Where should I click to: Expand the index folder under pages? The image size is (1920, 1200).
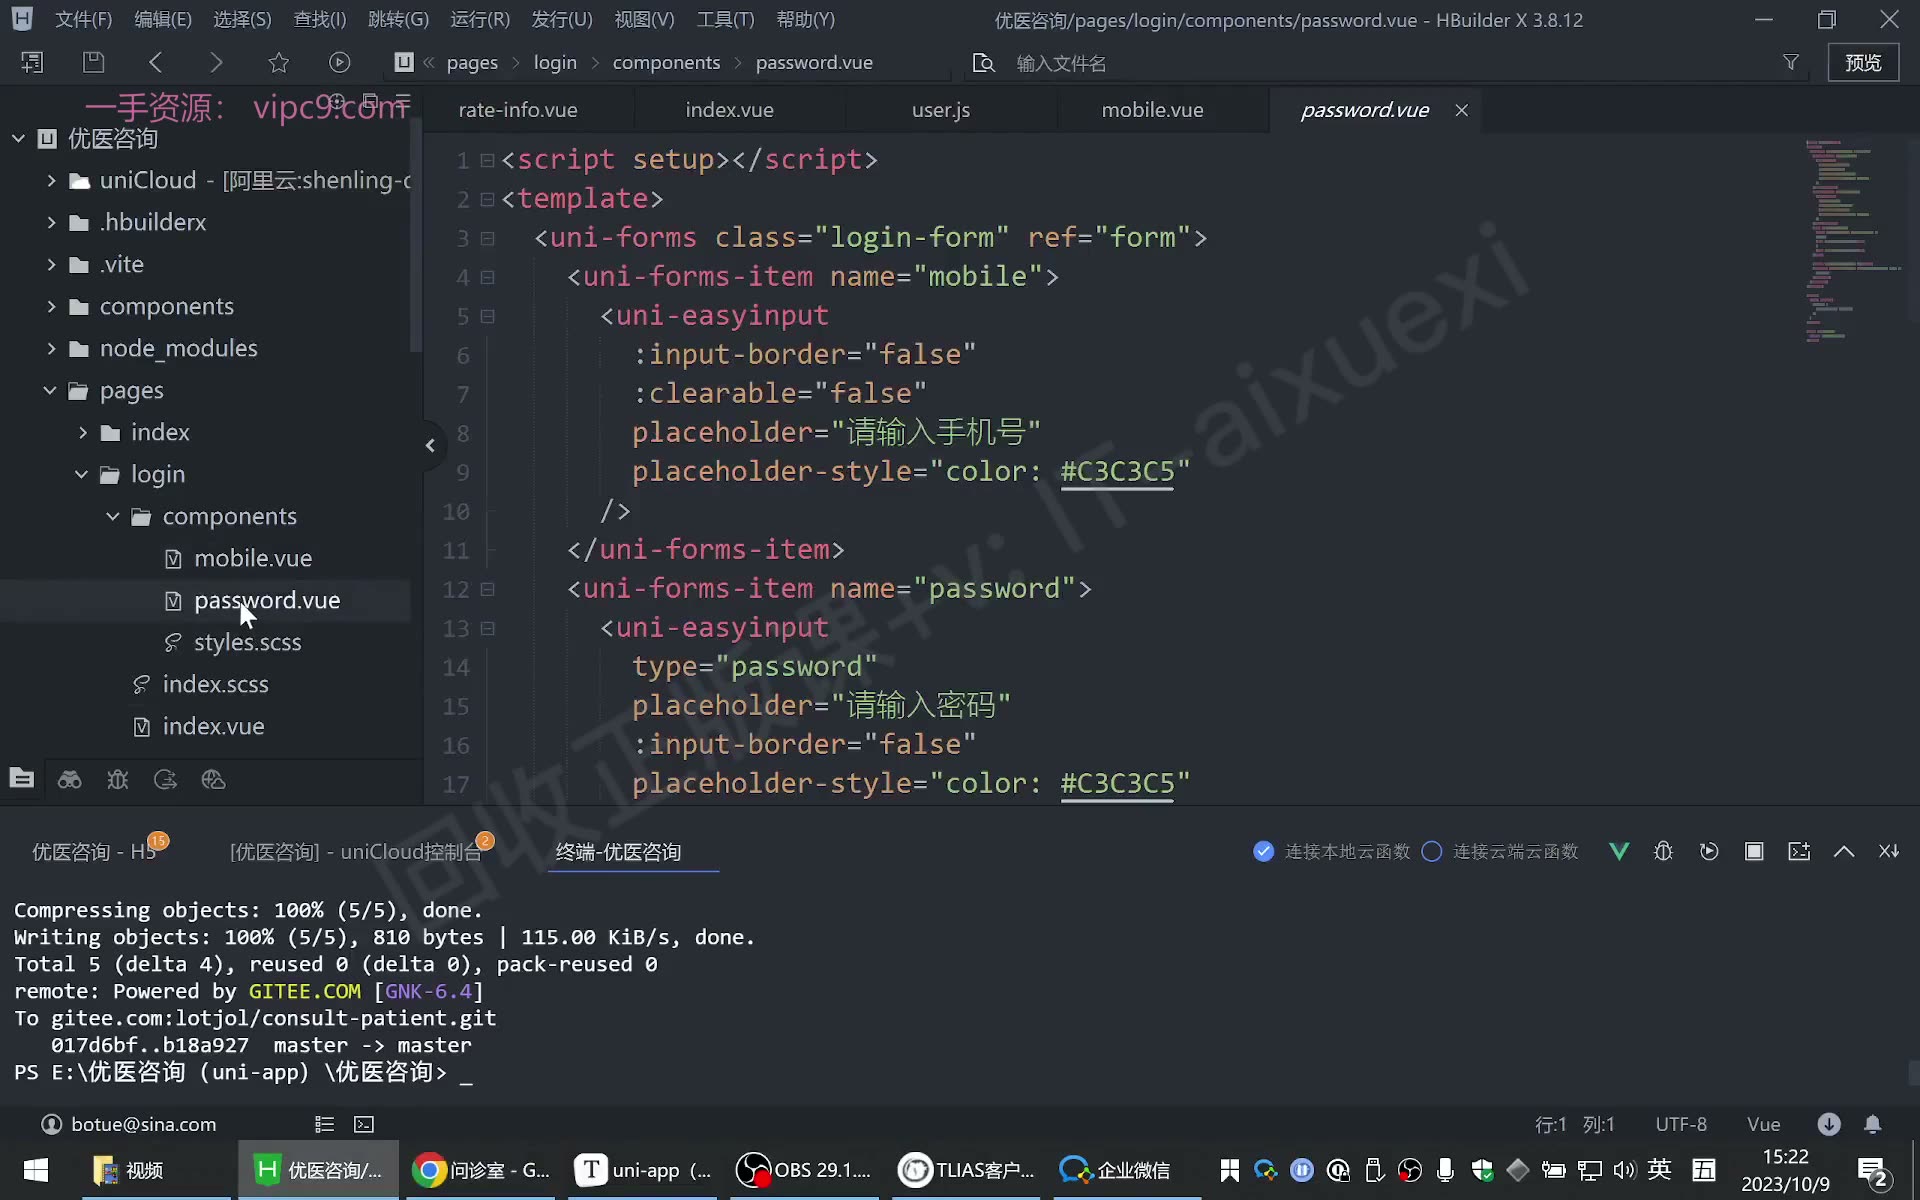point(83,433)
